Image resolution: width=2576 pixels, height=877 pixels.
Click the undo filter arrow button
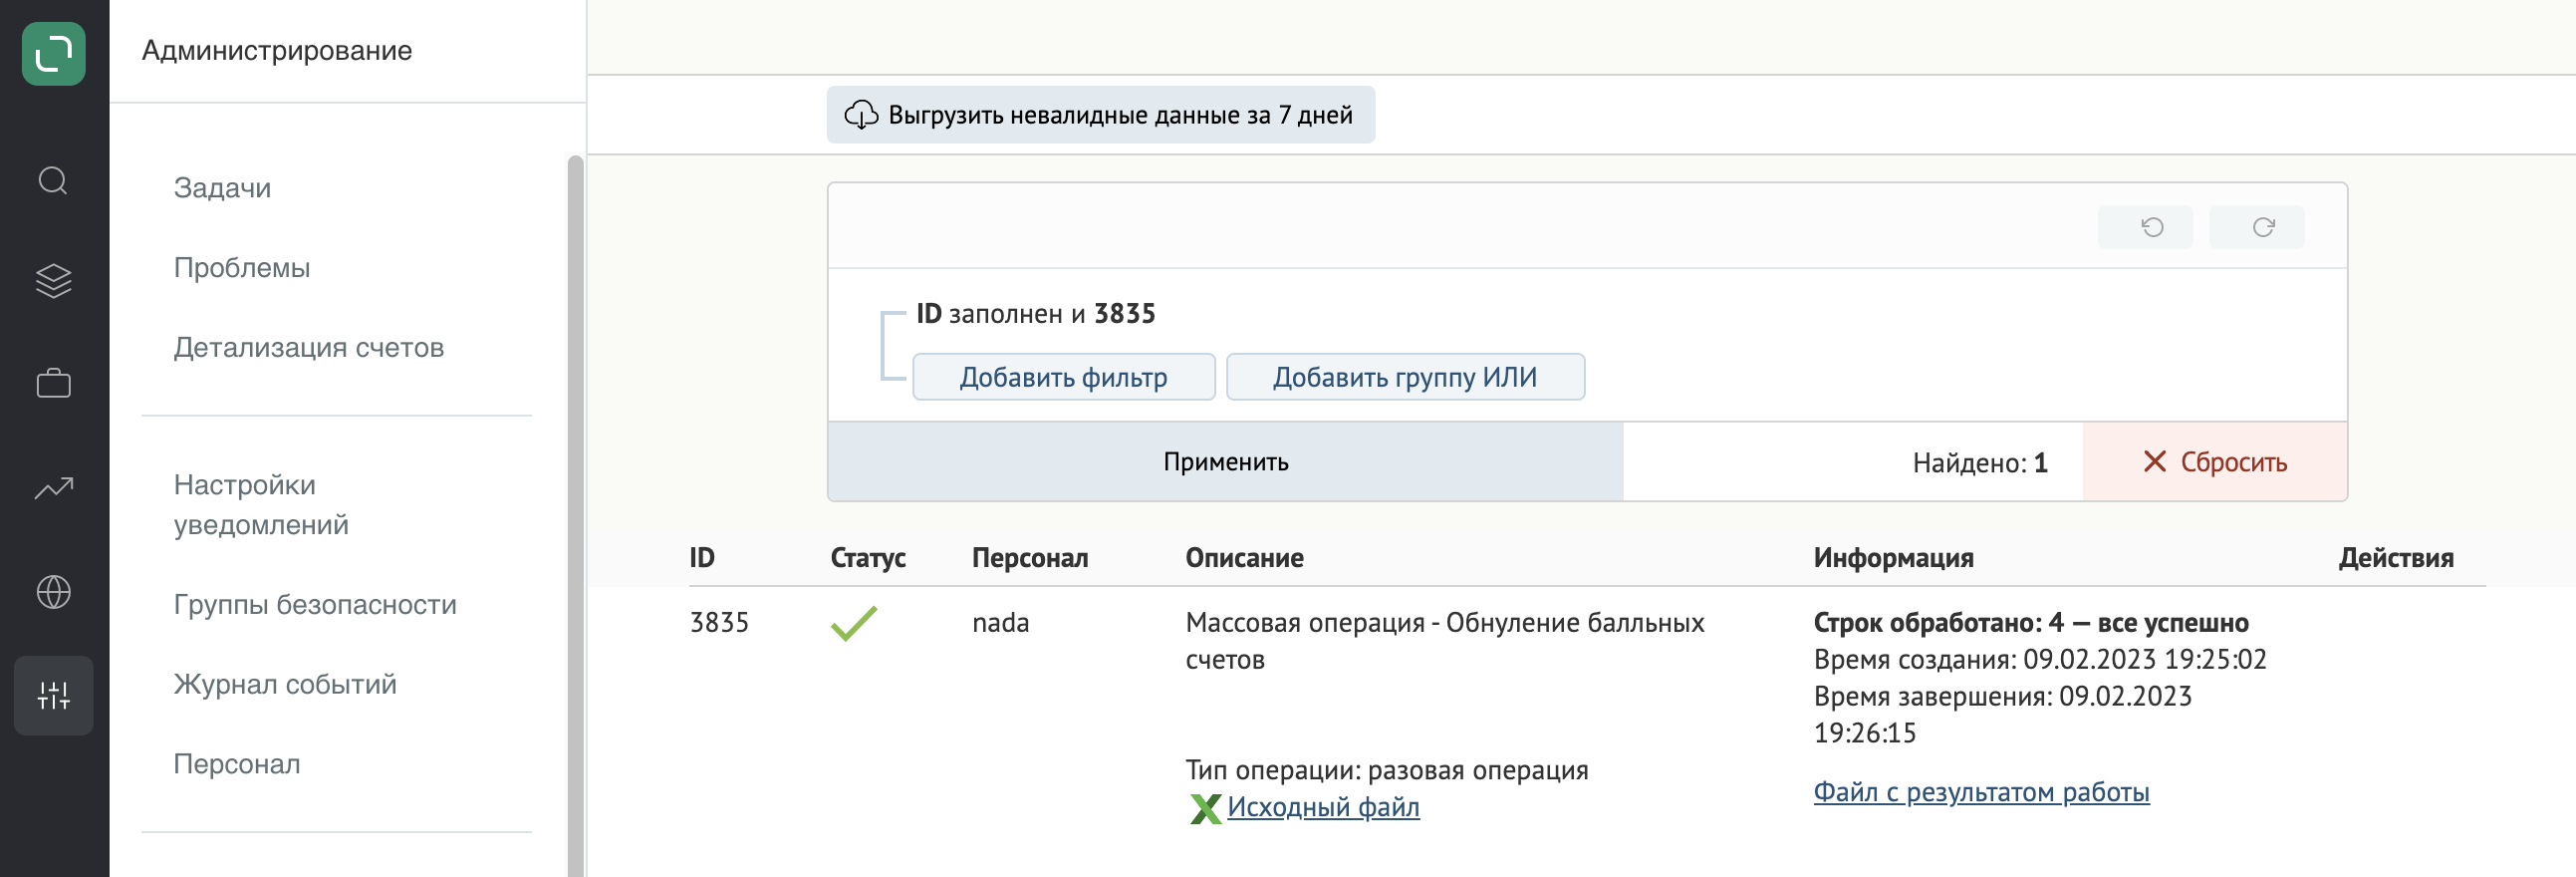coord(2145,227)
